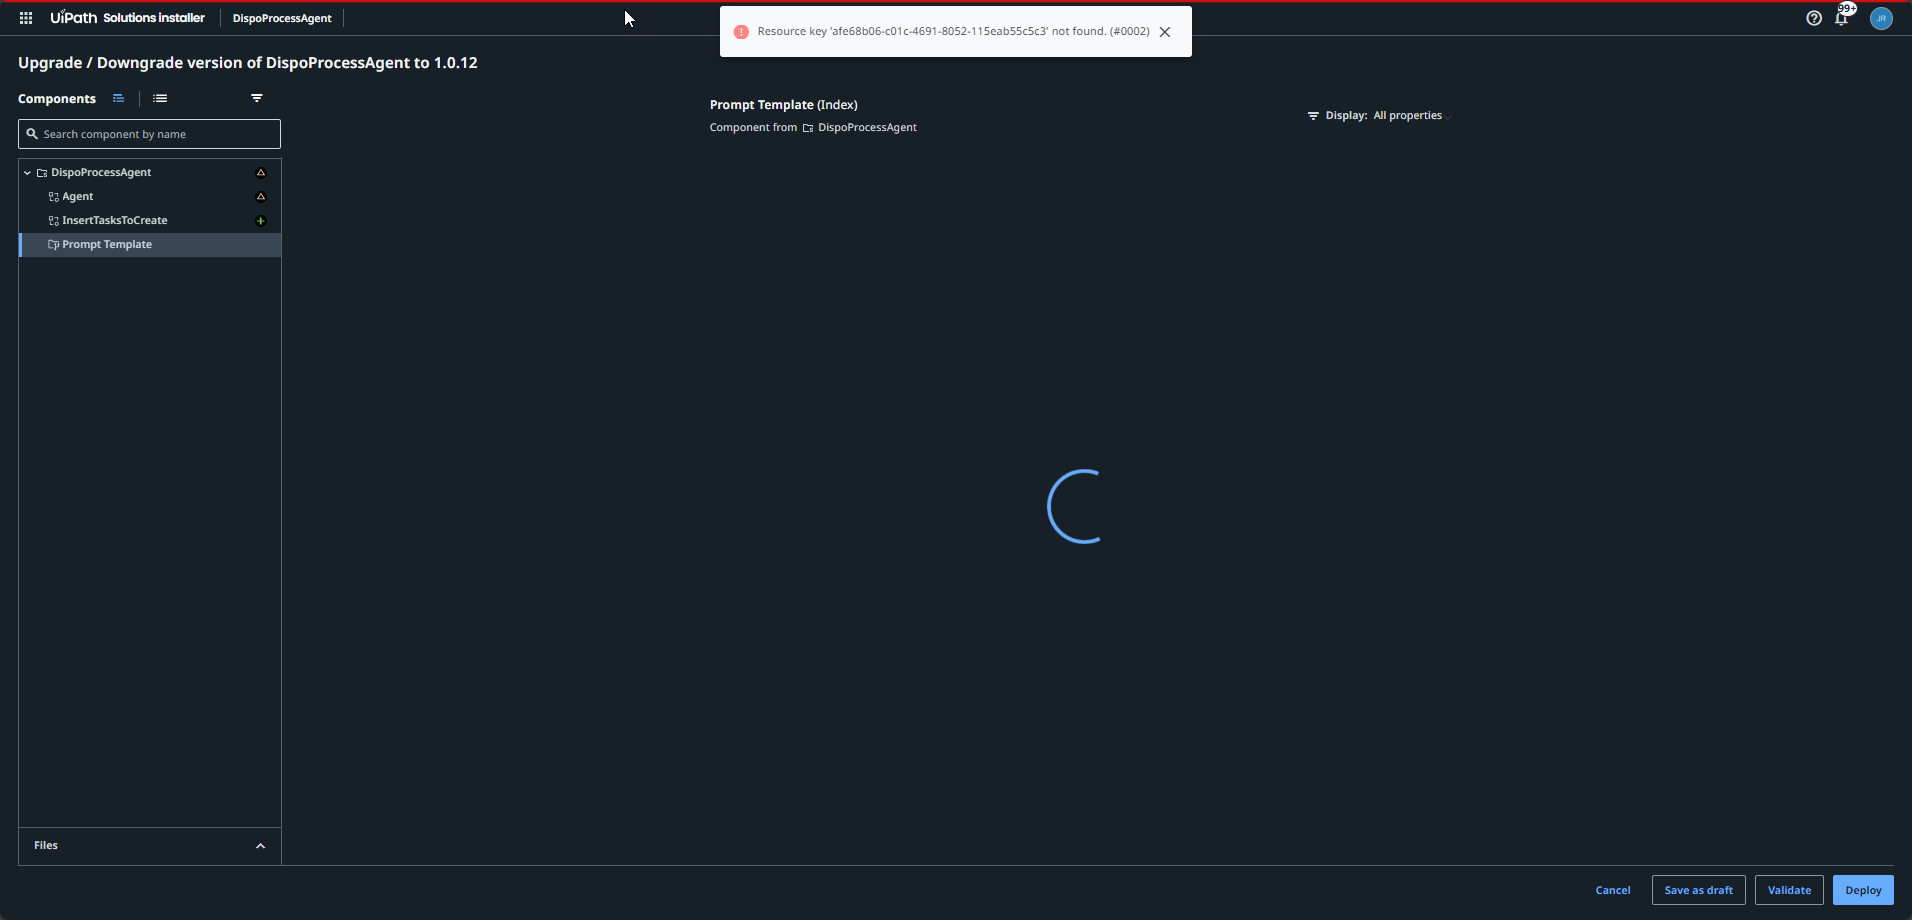Viewport: 1912px width, 920px height.
Task: Focus the search component by name field
Action: pos(149,134)
